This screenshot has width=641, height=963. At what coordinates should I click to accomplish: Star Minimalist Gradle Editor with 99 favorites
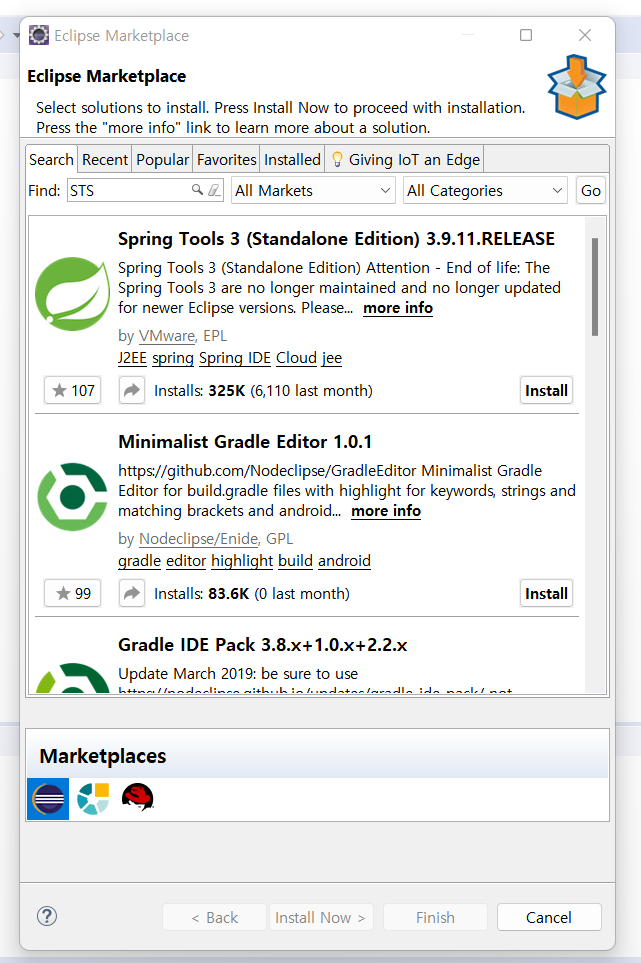click(x=72, y=593)
